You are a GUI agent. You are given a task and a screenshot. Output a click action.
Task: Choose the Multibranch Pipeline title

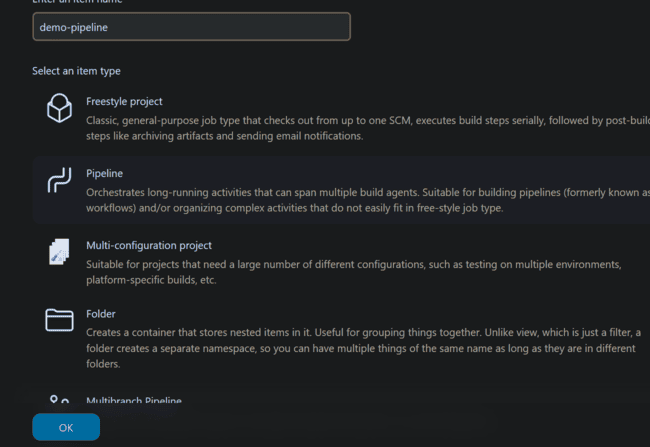[134, 401]
